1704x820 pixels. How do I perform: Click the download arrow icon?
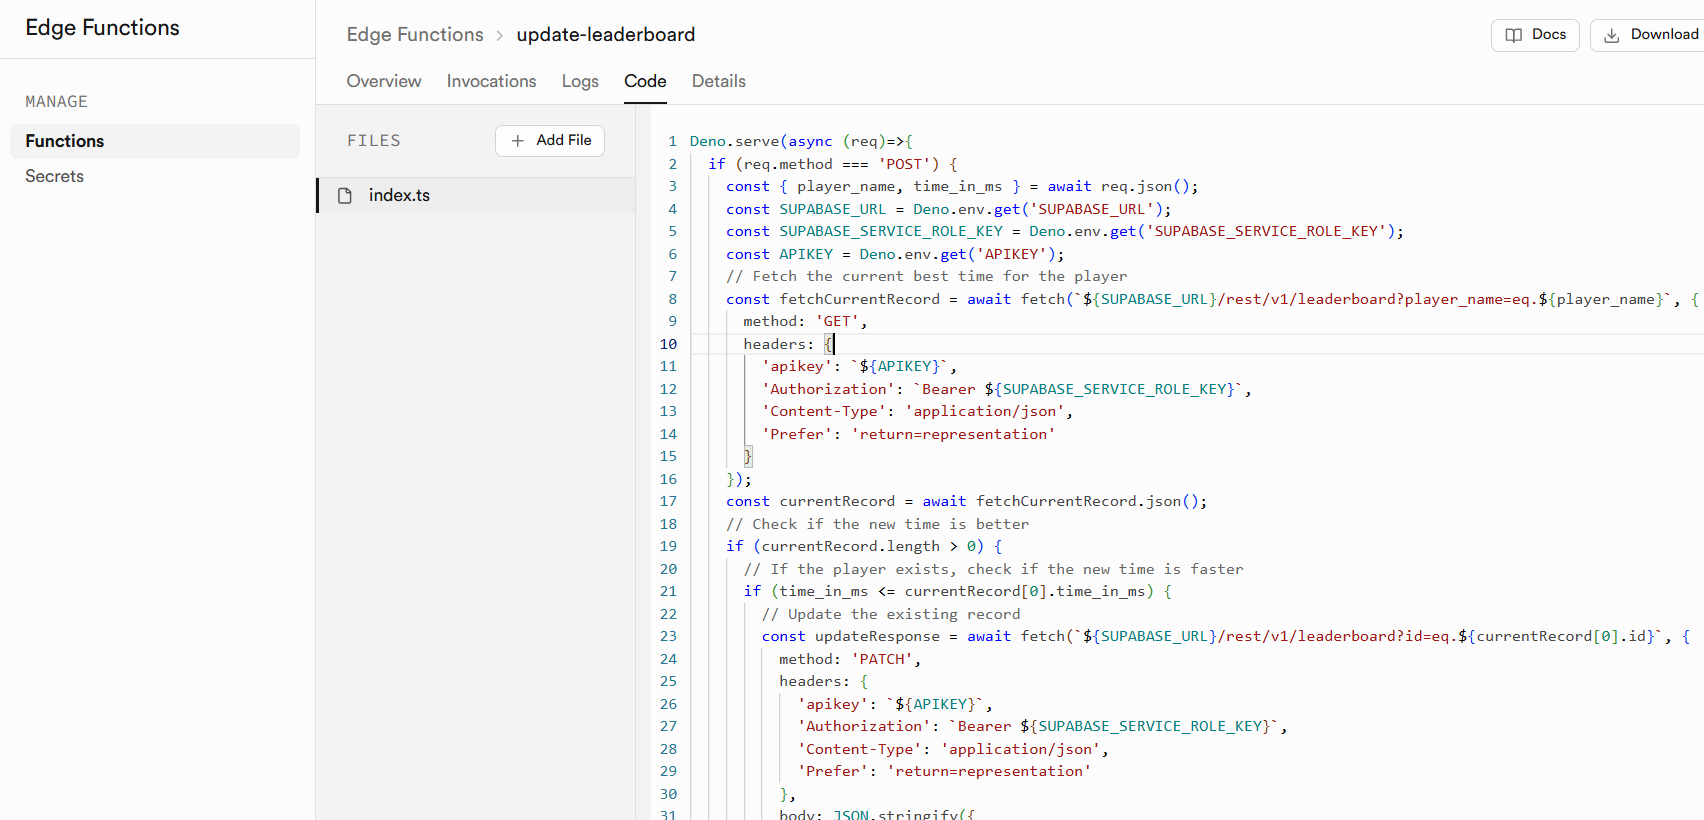[1612, 35]
